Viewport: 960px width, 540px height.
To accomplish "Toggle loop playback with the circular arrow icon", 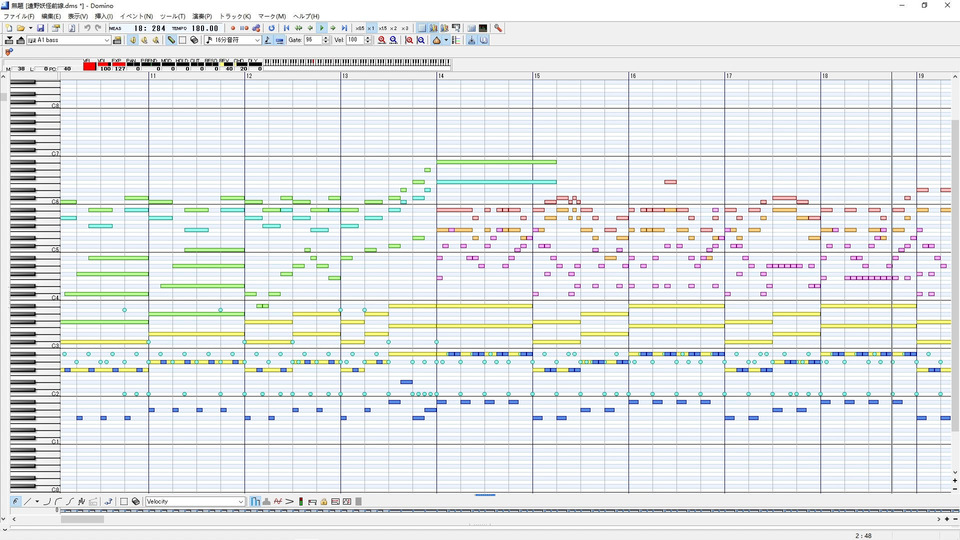I will coord(272,28).
